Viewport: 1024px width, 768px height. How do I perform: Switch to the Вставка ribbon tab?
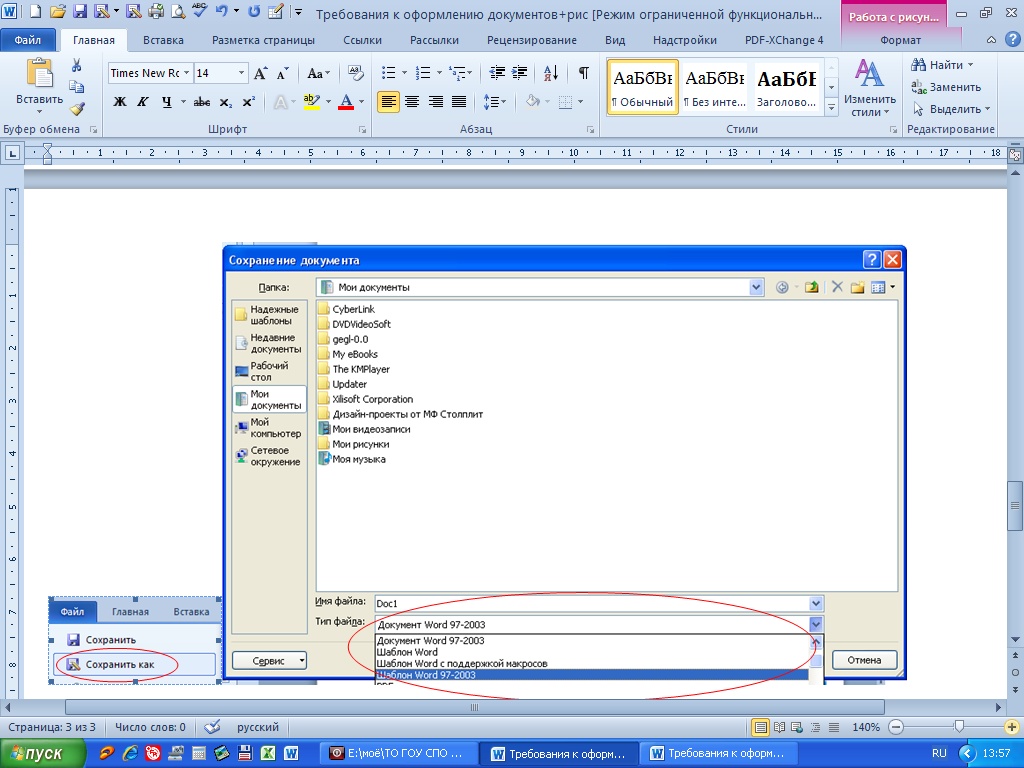(x=163, y=40)
